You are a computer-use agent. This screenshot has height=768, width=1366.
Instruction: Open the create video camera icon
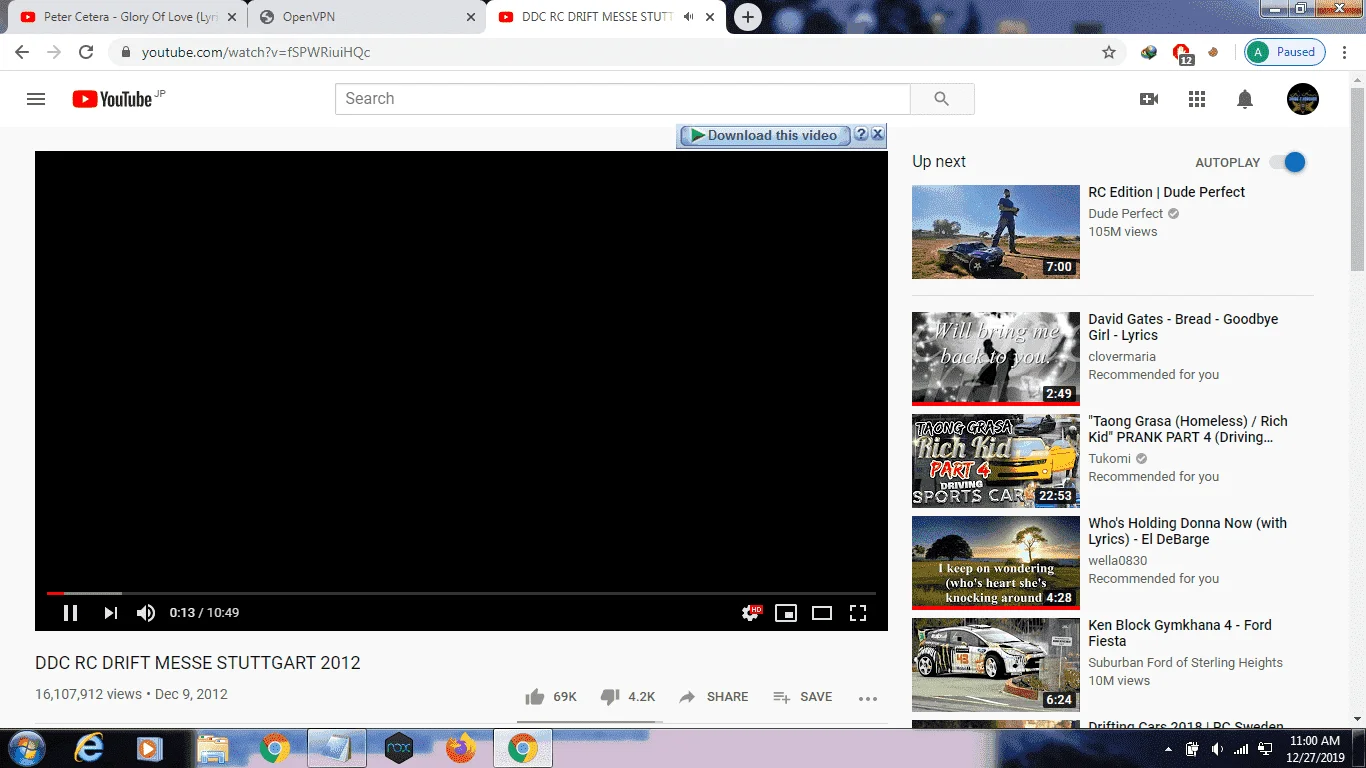[x=1149, y=99]
